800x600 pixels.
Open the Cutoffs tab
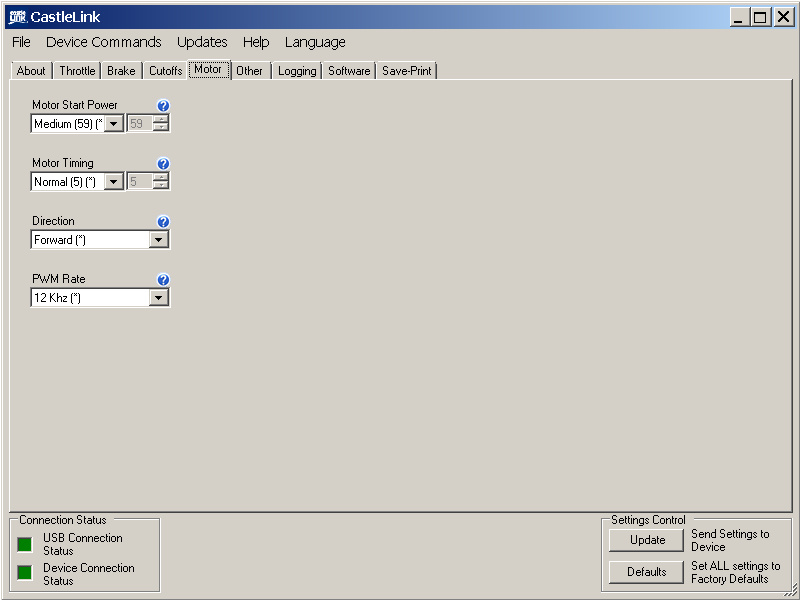pyautogui.click(x=166, y=71)
